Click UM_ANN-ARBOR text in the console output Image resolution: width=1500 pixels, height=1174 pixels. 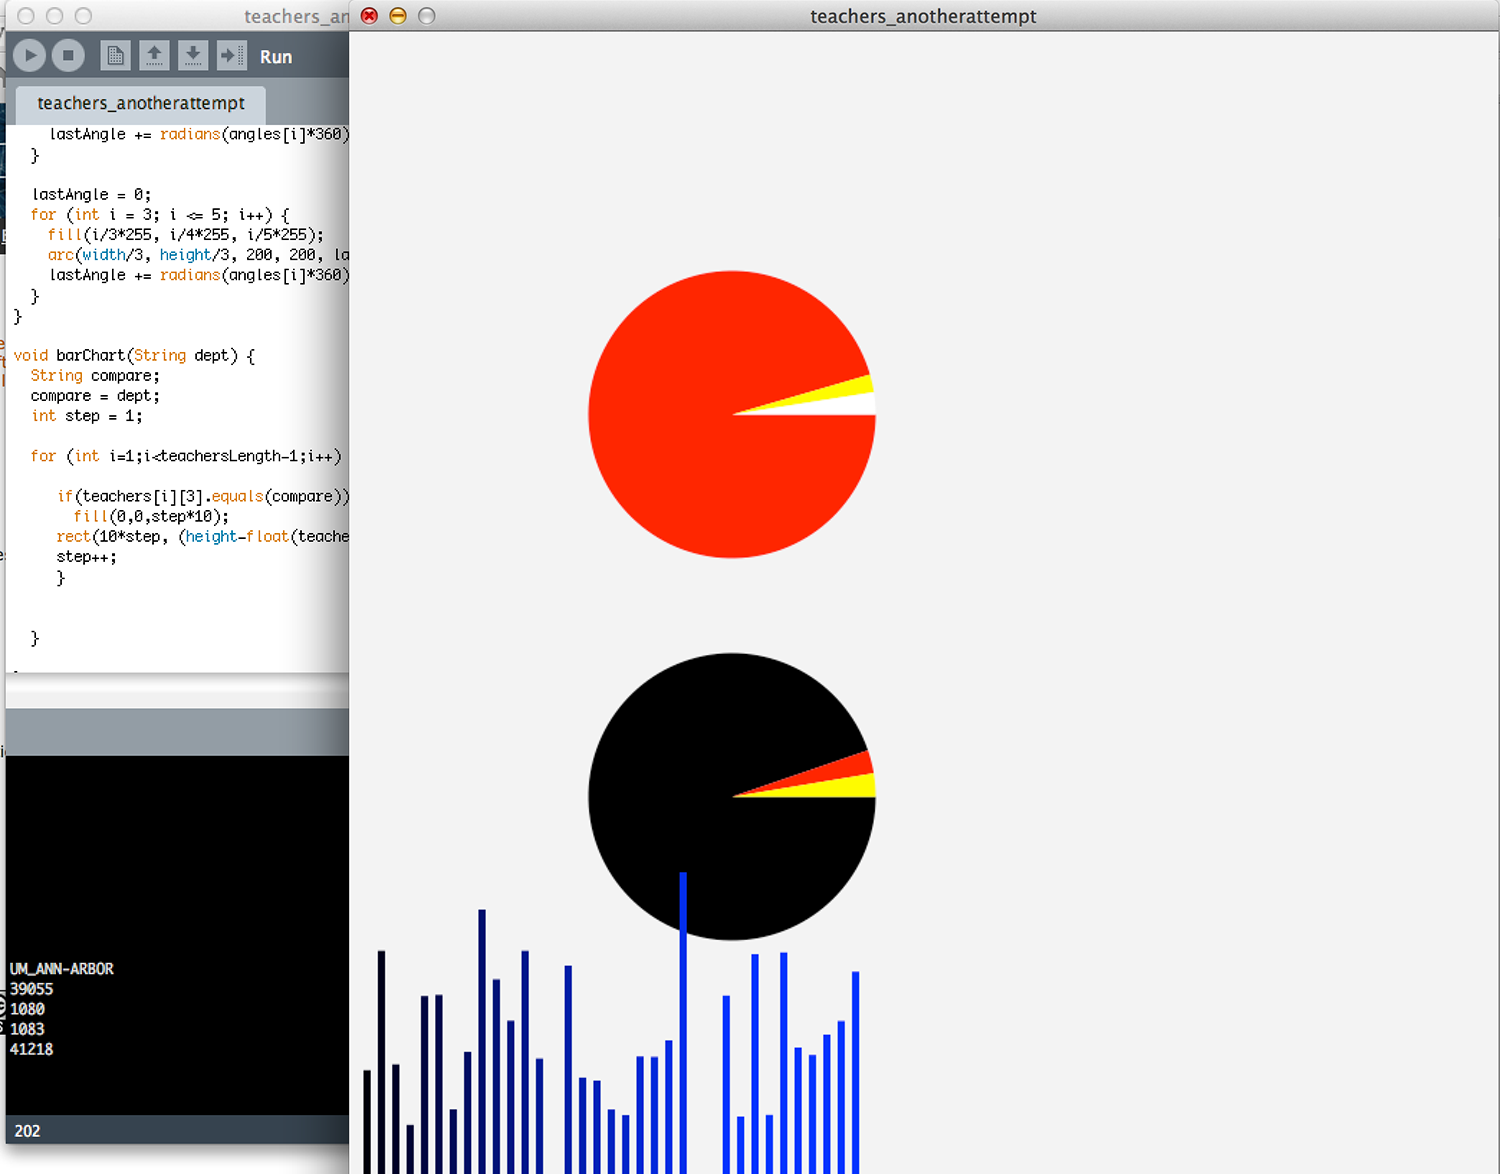pos(60,969)
